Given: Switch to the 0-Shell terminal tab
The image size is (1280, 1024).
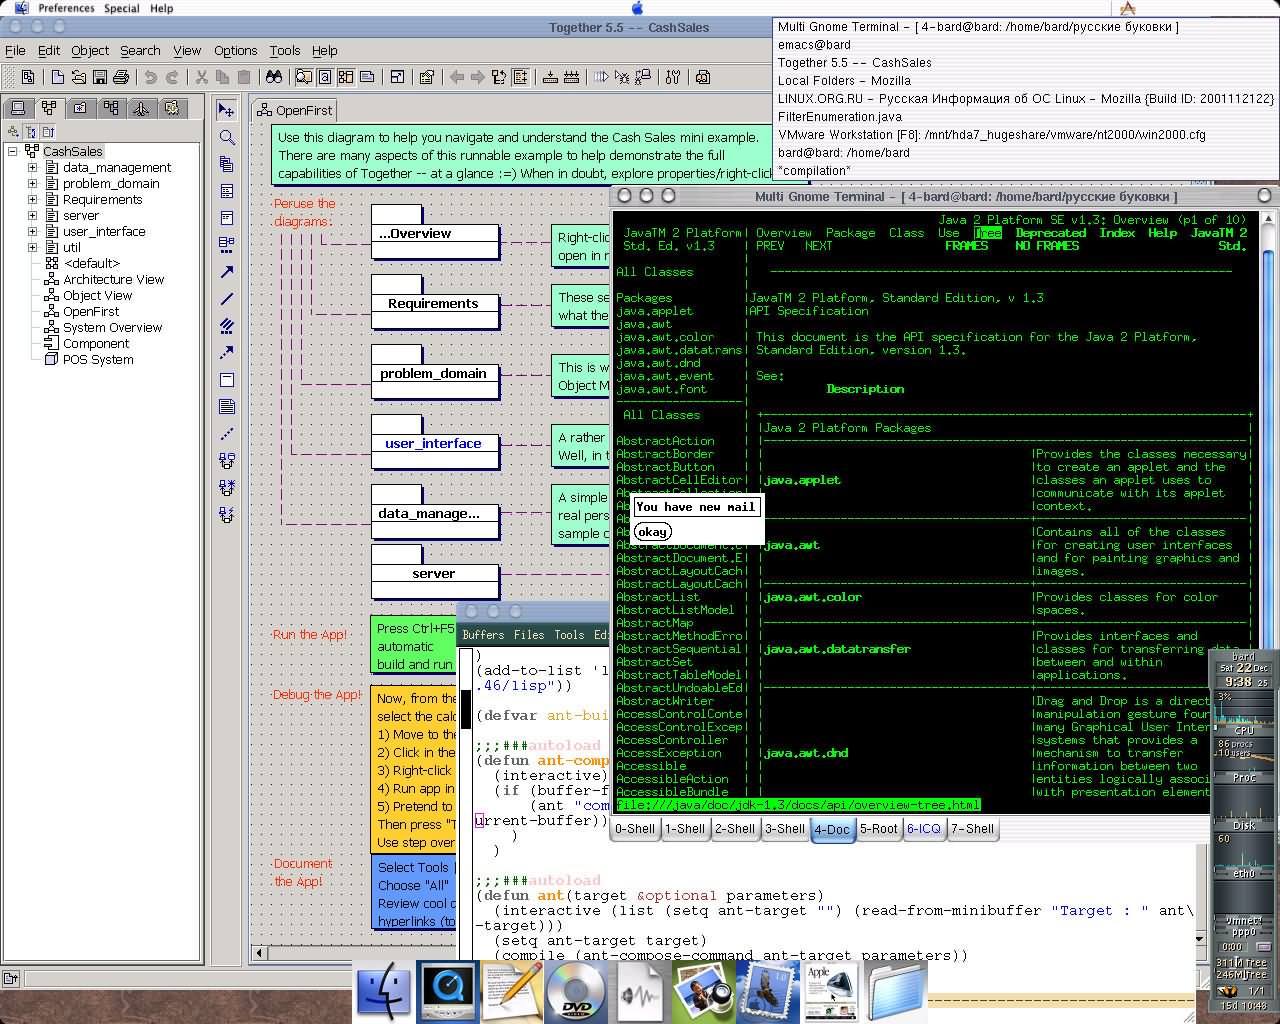Looking at the screenshot, I should (x=635, y=829).
